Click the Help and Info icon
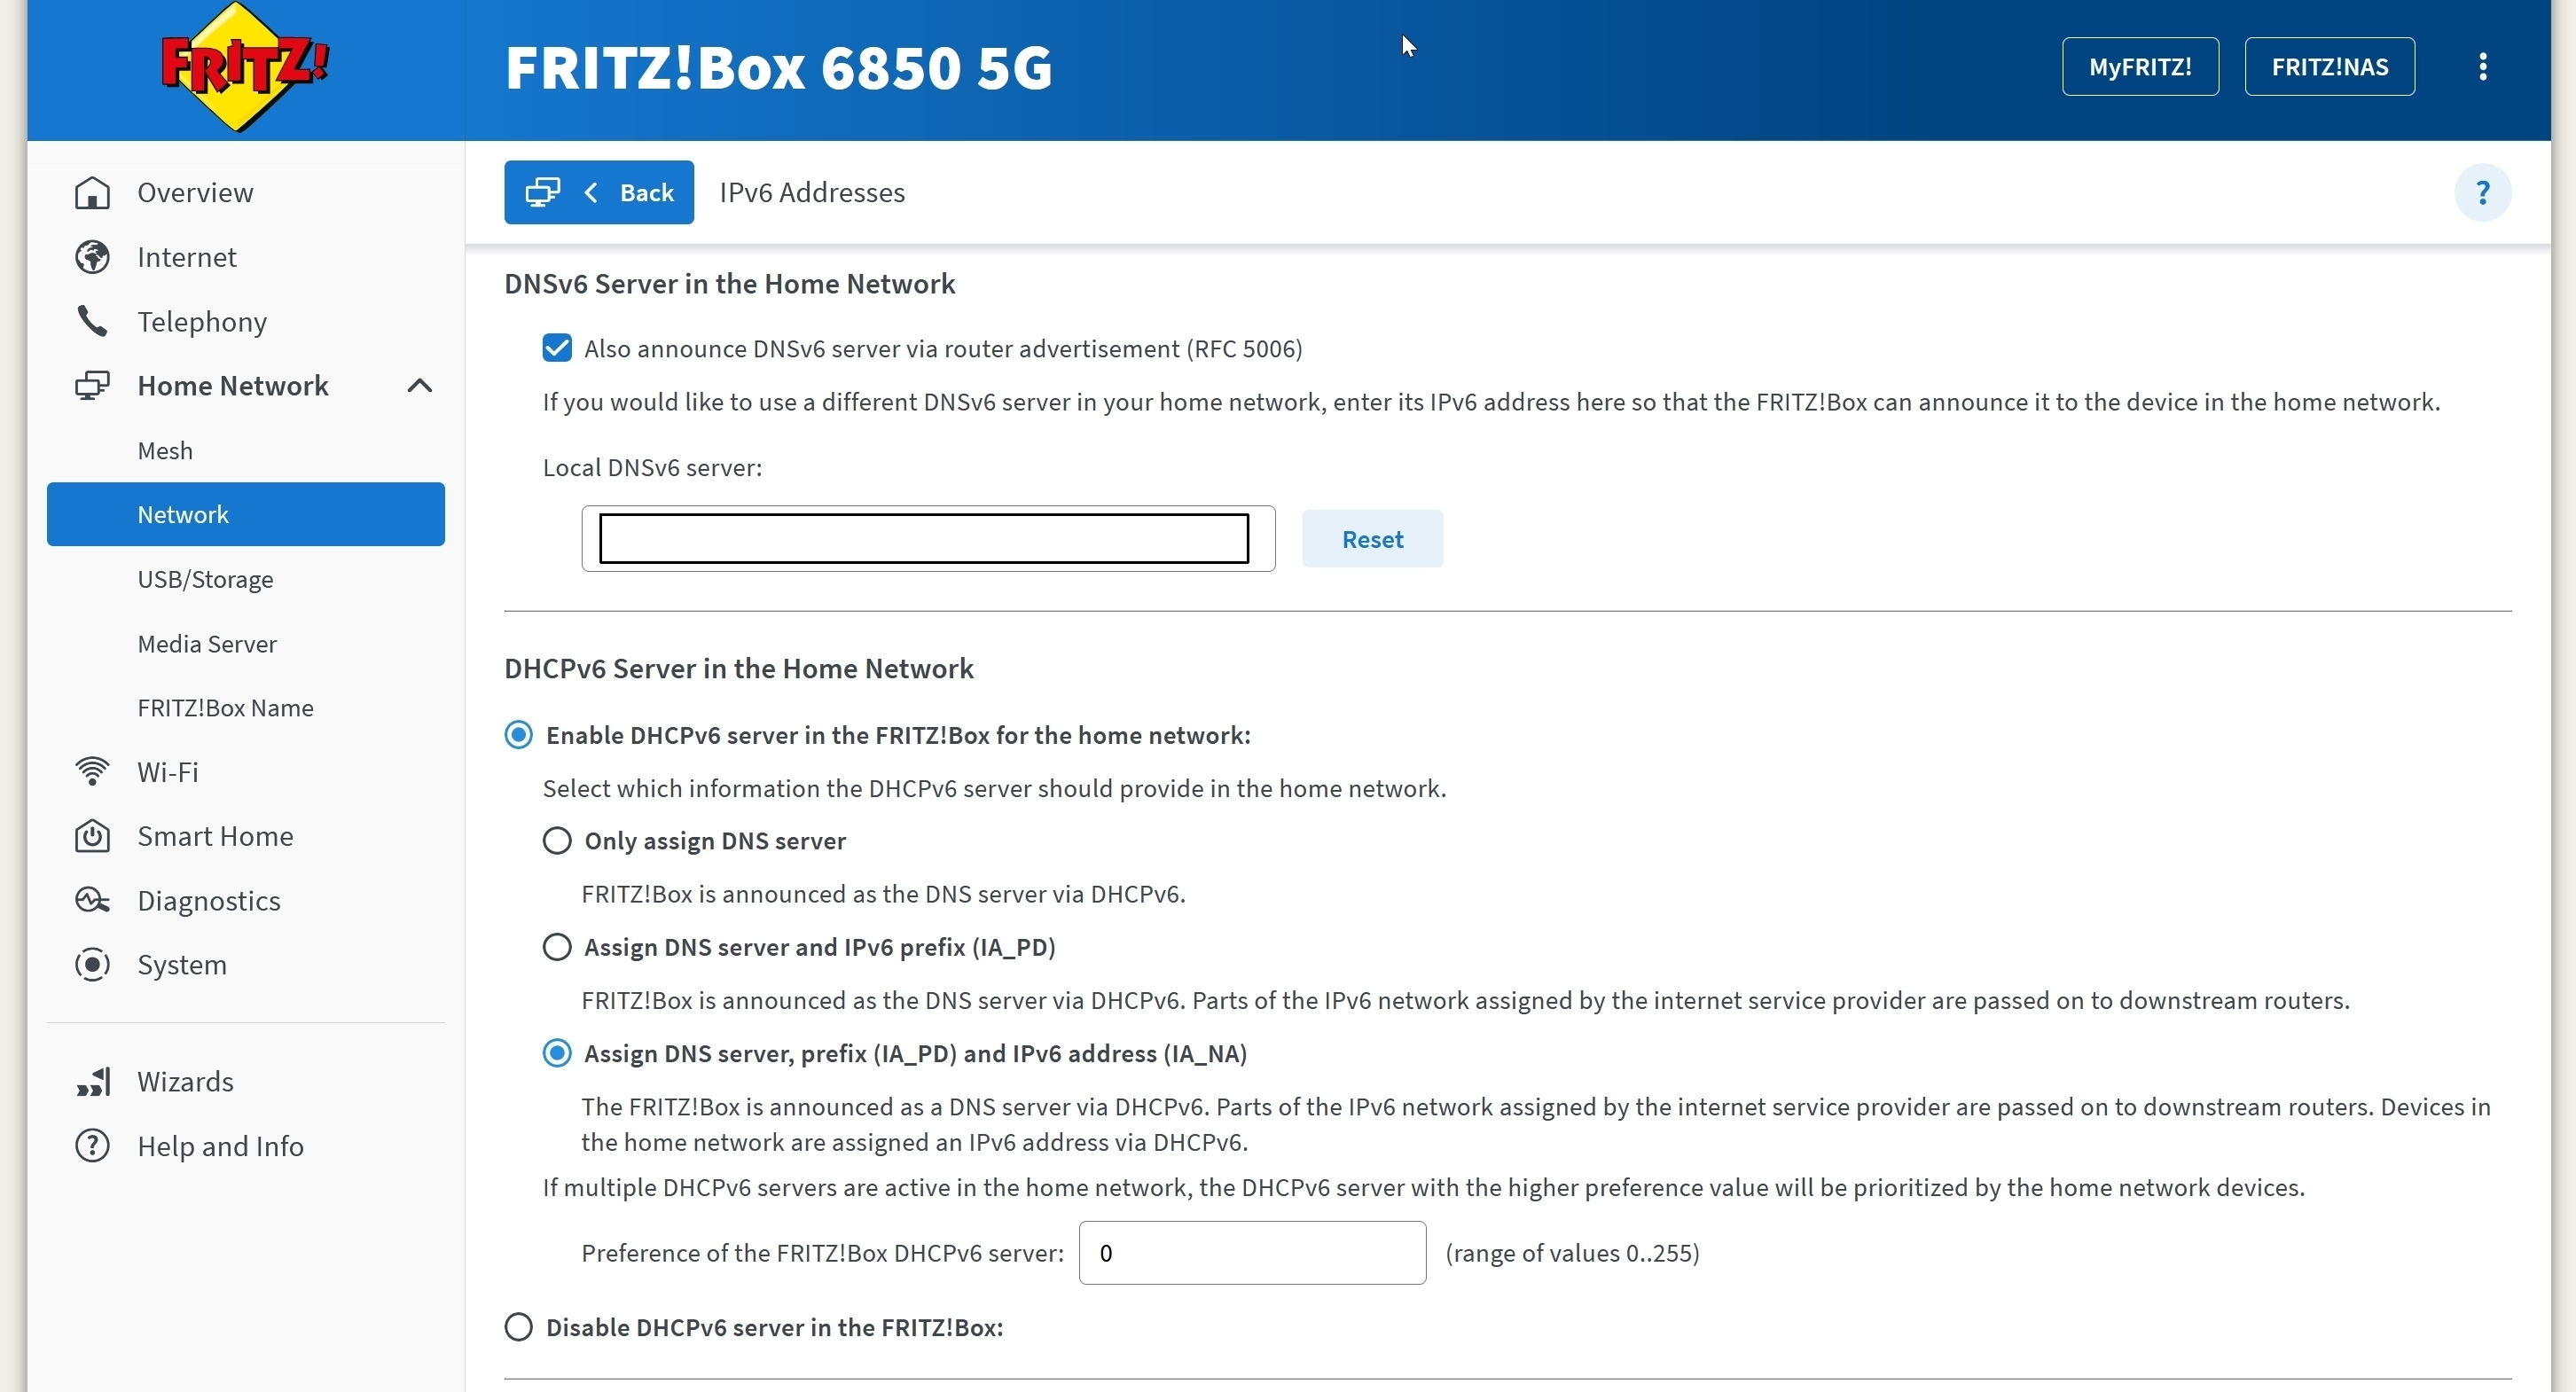Image resolution: width=2576 pixels, height=1392 pixels. (x=92, y=1146)
